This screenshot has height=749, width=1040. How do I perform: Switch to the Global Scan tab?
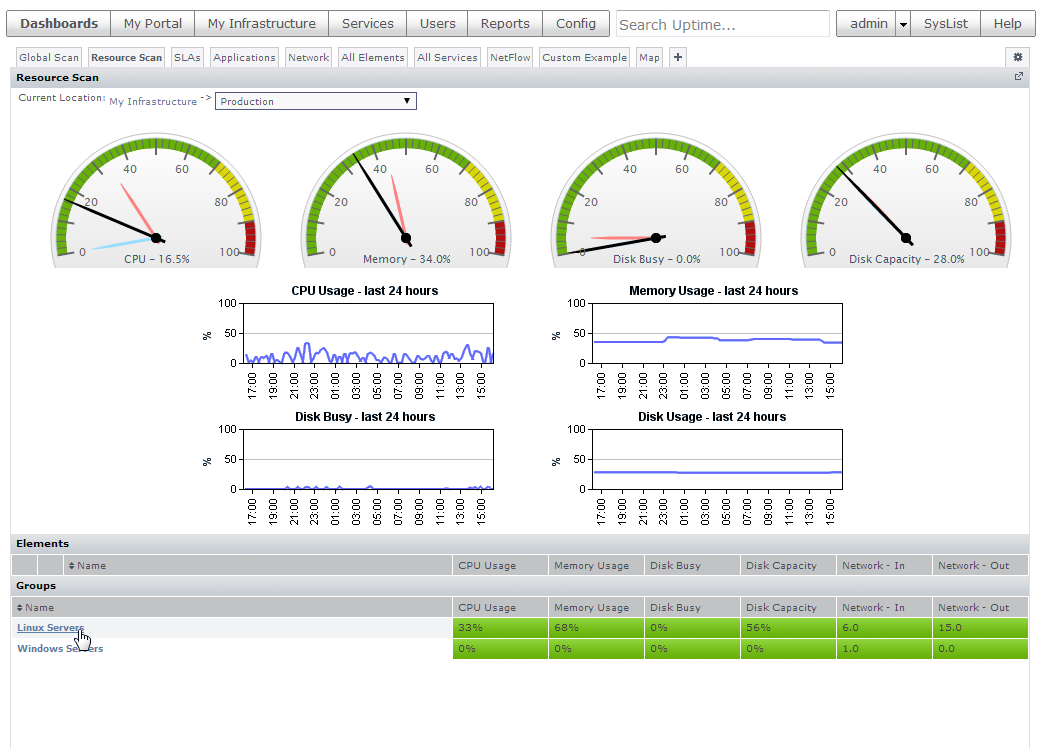coord(48,58)
